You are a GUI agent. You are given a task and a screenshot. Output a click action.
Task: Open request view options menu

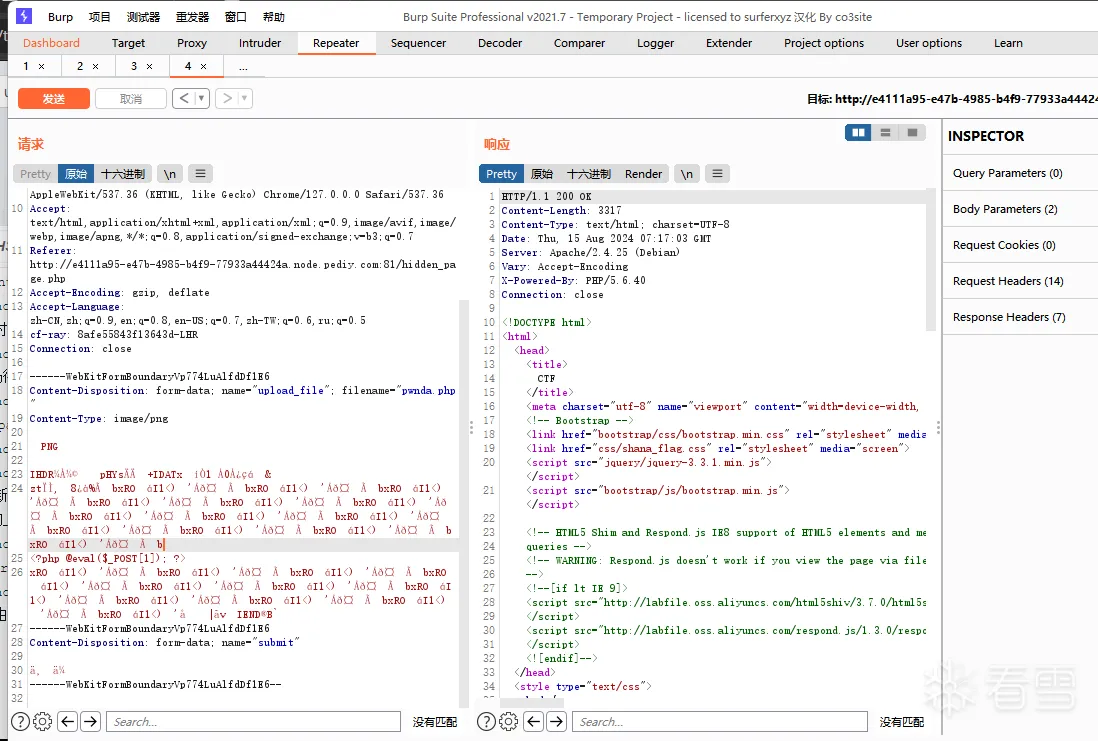pyautogui.click(x=200, y=174)
